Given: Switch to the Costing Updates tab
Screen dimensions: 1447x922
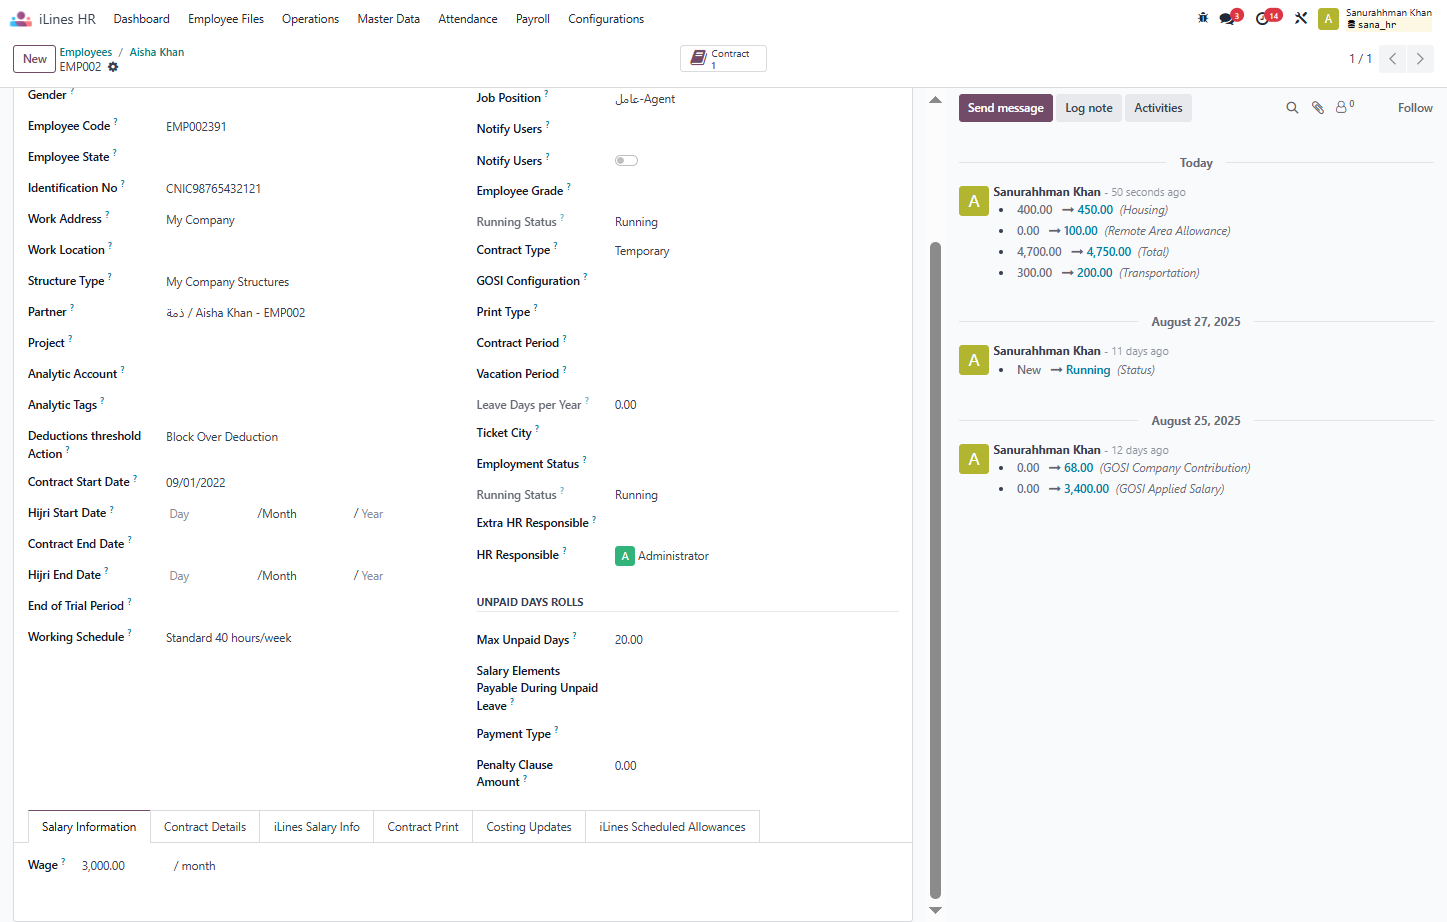Looking at the screenshot, I should click(529, 827).
